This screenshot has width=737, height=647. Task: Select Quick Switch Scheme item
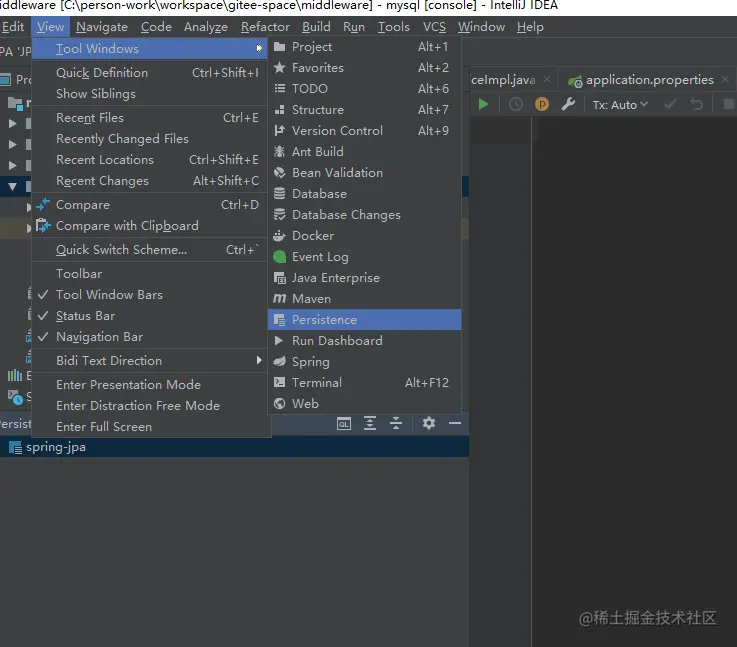coord(151,249)
